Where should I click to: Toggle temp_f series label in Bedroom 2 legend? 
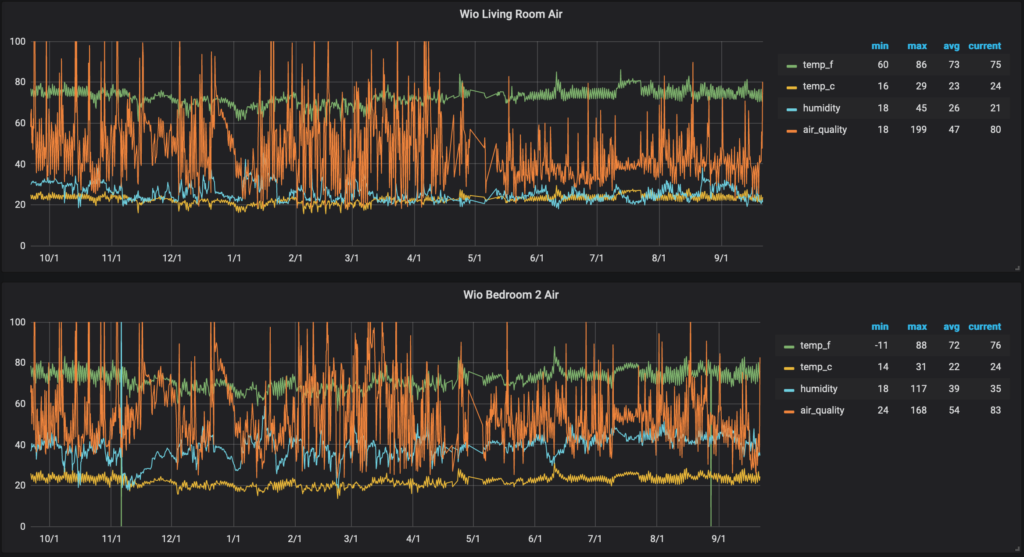[x=817, y=346]
